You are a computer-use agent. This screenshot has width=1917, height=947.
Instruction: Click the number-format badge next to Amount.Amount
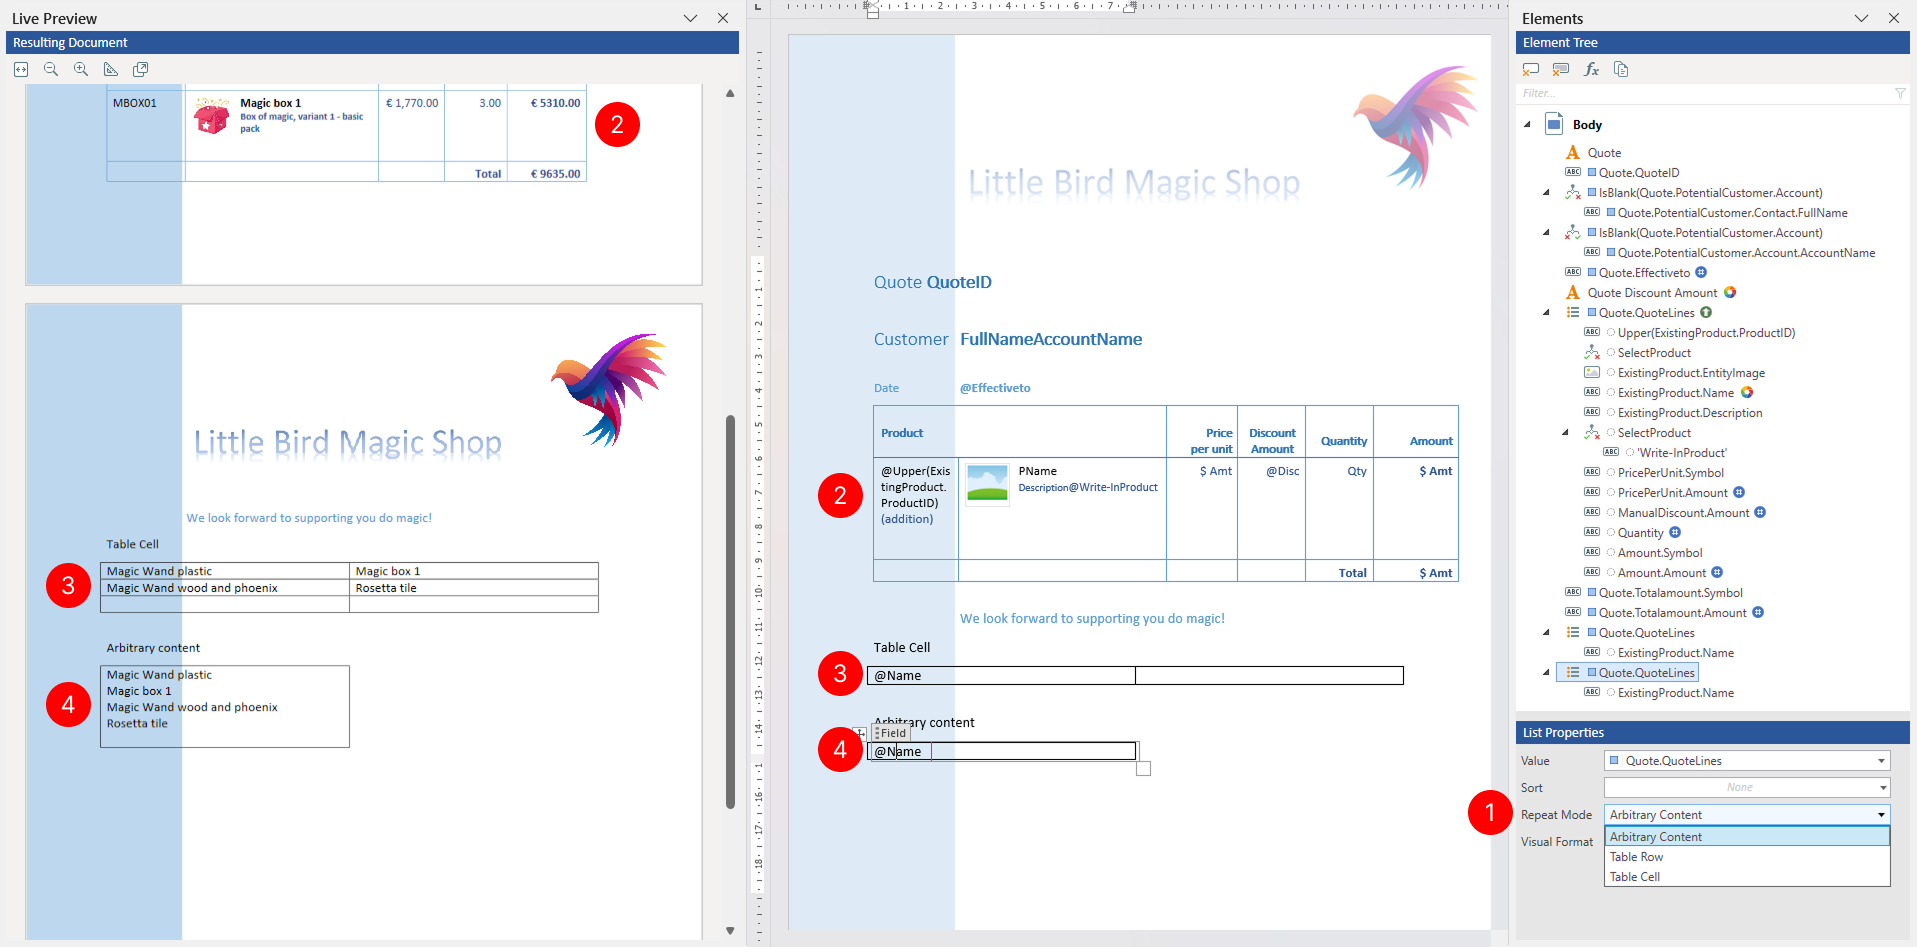(x=1717, y=572)
